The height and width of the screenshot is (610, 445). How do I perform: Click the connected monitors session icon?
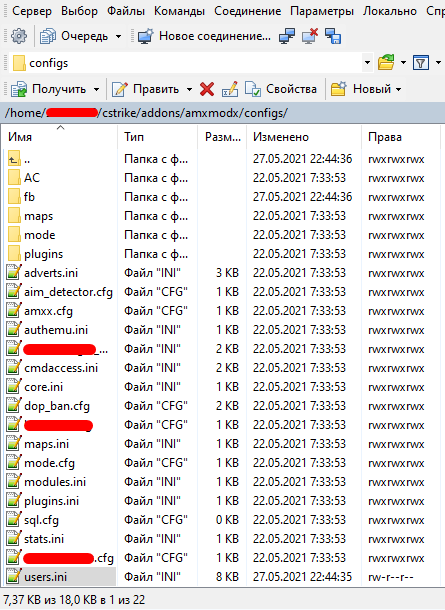287,36
